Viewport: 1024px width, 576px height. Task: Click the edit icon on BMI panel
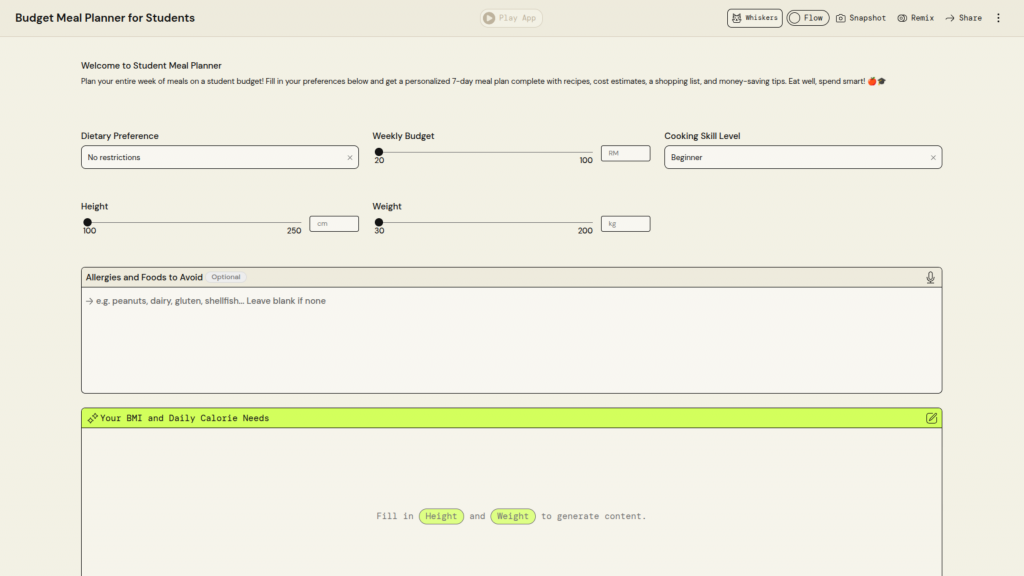pos(931,418)
